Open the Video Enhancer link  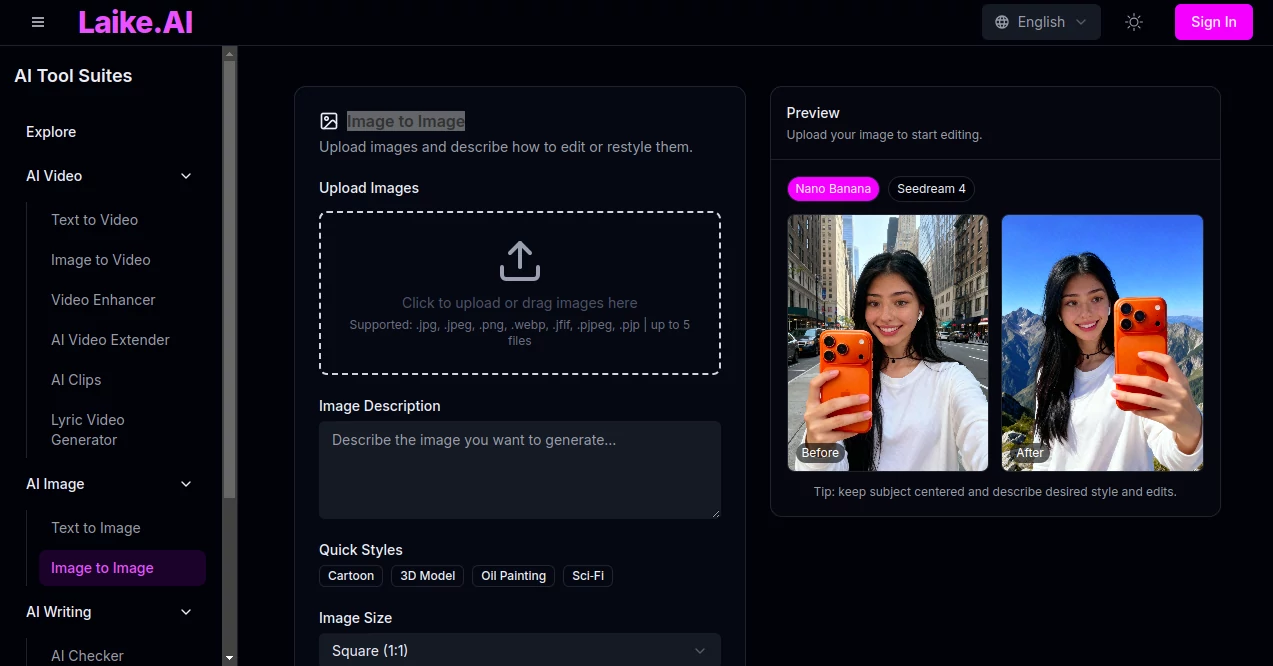(102, 299)
